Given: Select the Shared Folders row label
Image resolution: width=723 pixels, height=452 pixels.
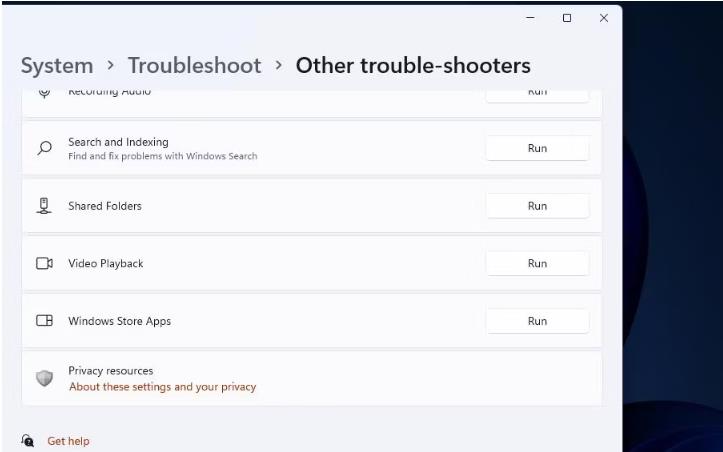Looking at the screenshot, I should point(105,206).
